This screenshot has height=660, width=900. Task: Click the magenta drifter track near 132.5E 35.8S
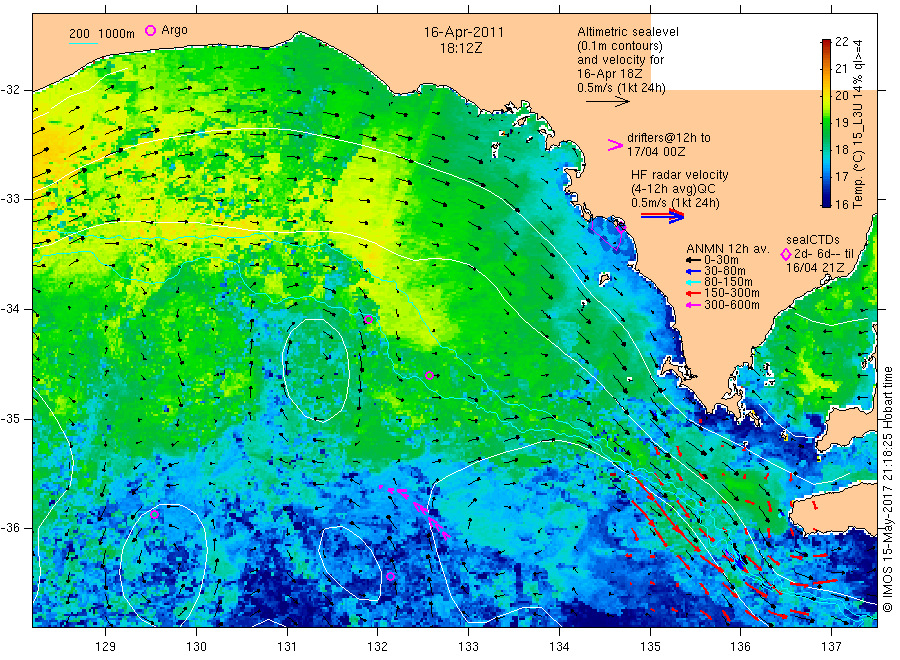[x=415, y=511]
